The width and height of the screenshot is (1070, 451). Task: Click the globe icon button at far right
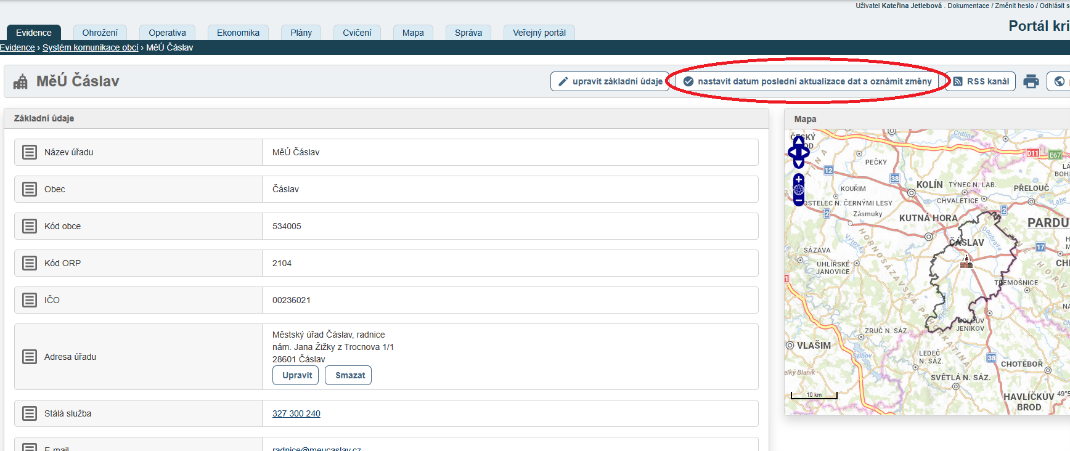click(x=1058, y=82)
